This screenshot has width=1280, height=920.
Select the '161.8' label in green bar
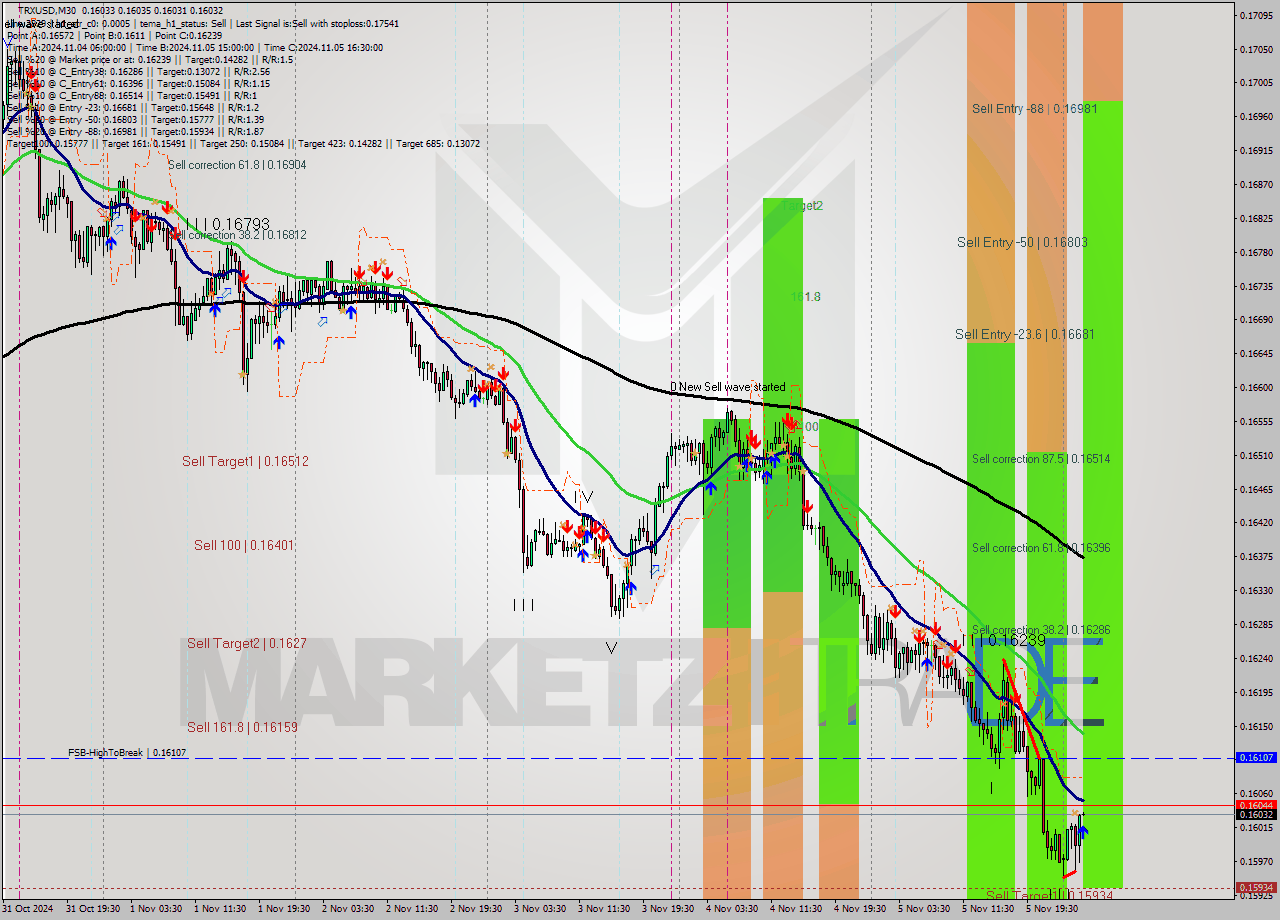point(805,297)
